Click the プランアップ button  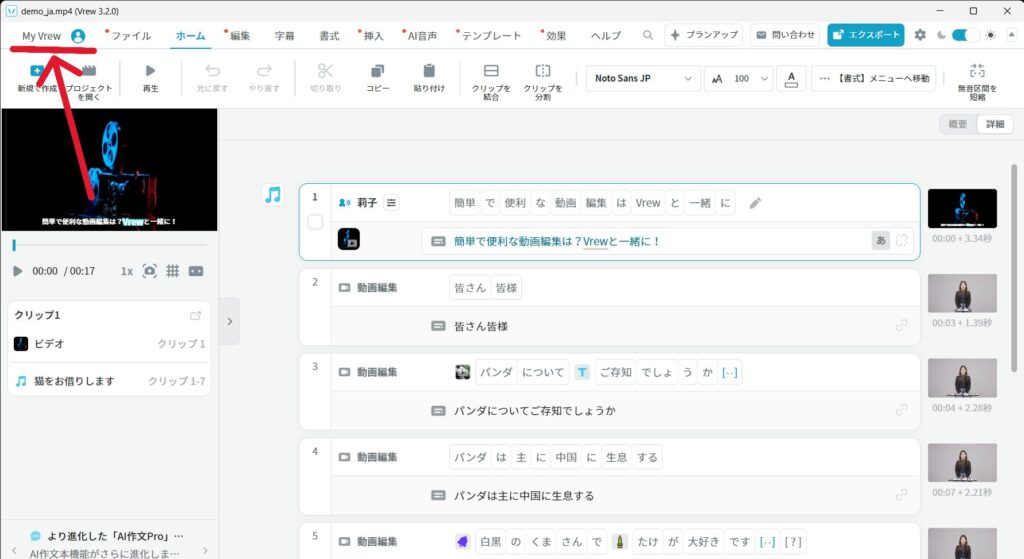pyautogui.click(x=704, y=35)
